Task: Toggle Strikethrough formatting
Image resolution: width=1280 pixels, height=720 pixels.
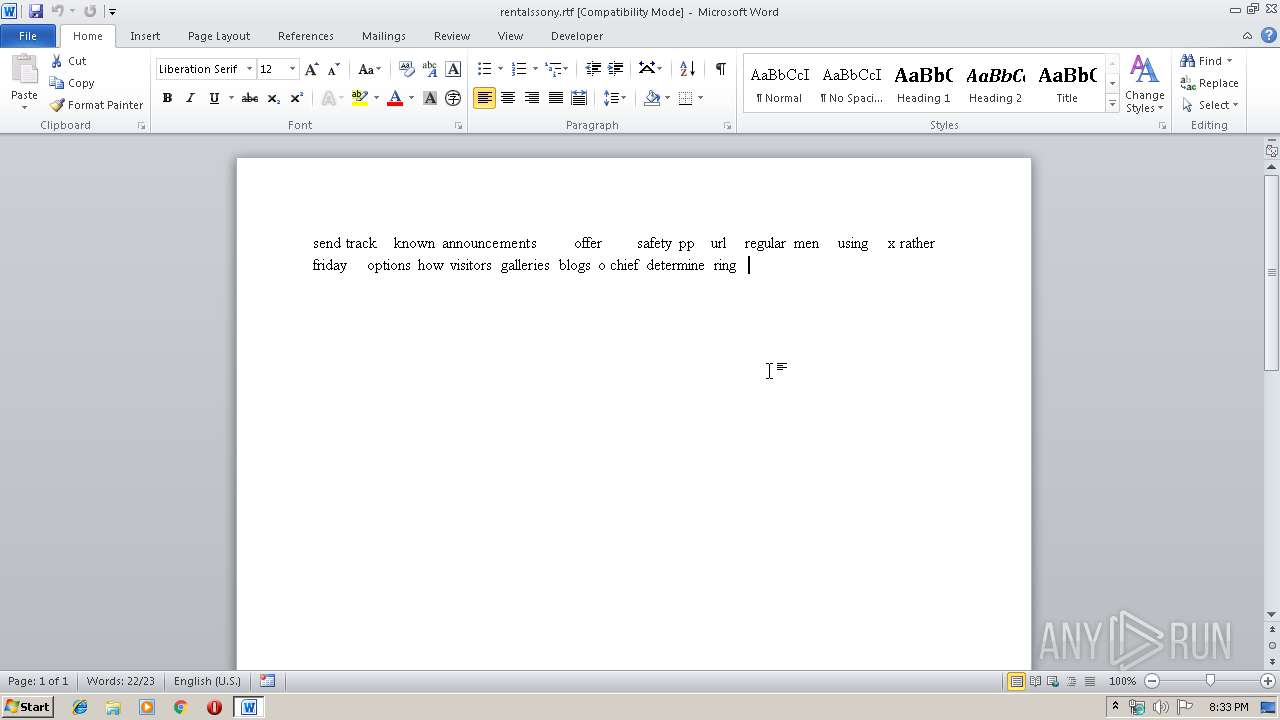Action: pos(250,98)
